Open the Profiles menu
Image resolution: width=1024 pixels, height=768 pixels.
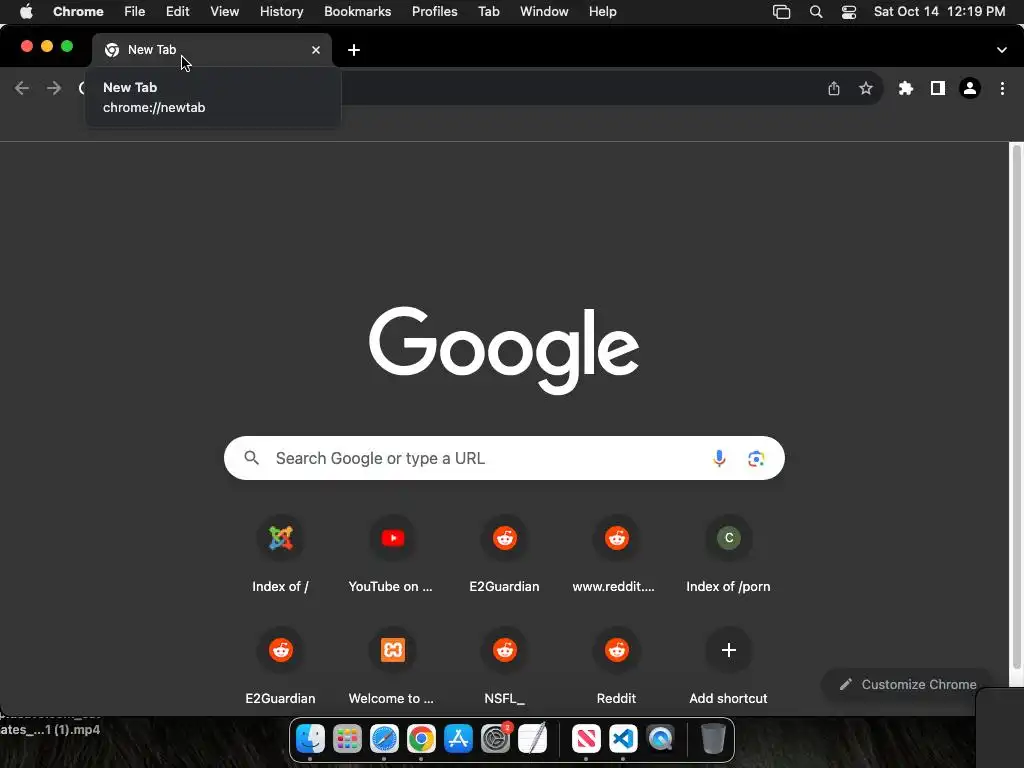[x=435, y=12]
